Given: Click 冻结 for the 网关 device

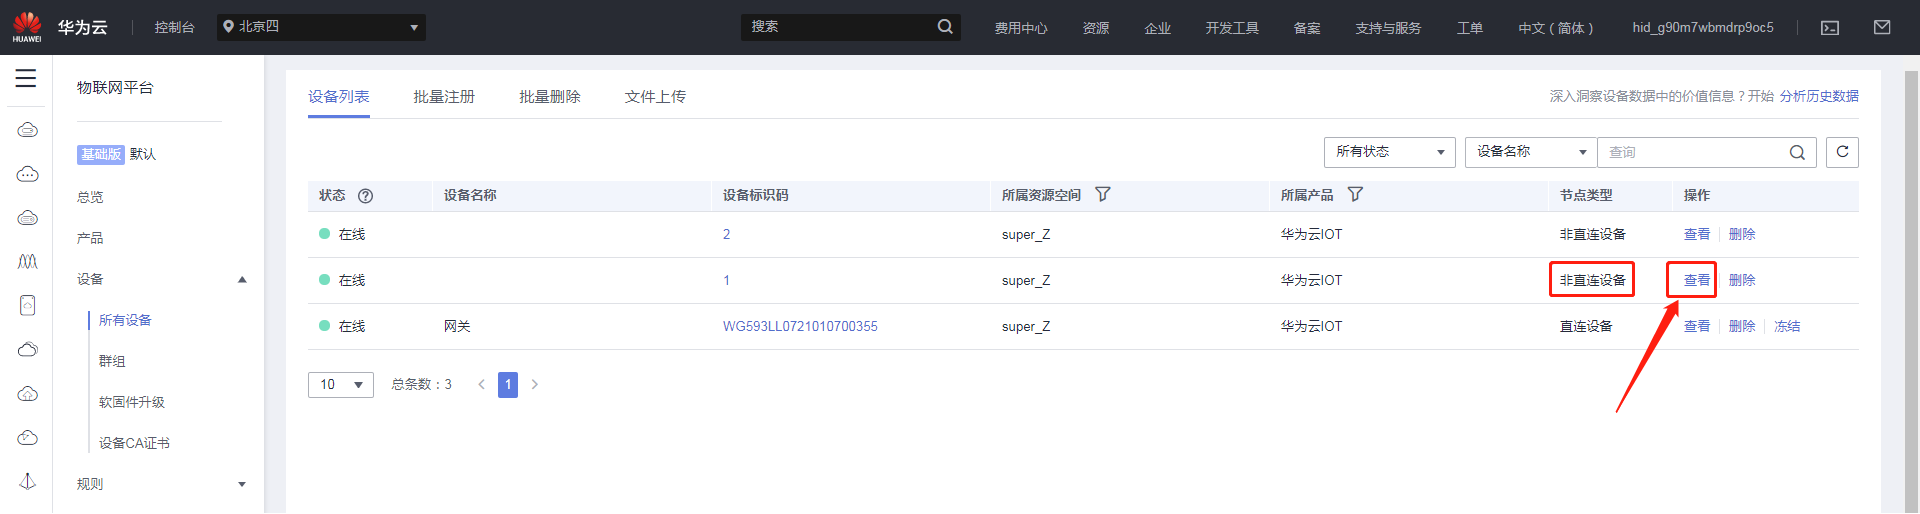Looking at the screenshot, I should click(x=1786, y=327).
